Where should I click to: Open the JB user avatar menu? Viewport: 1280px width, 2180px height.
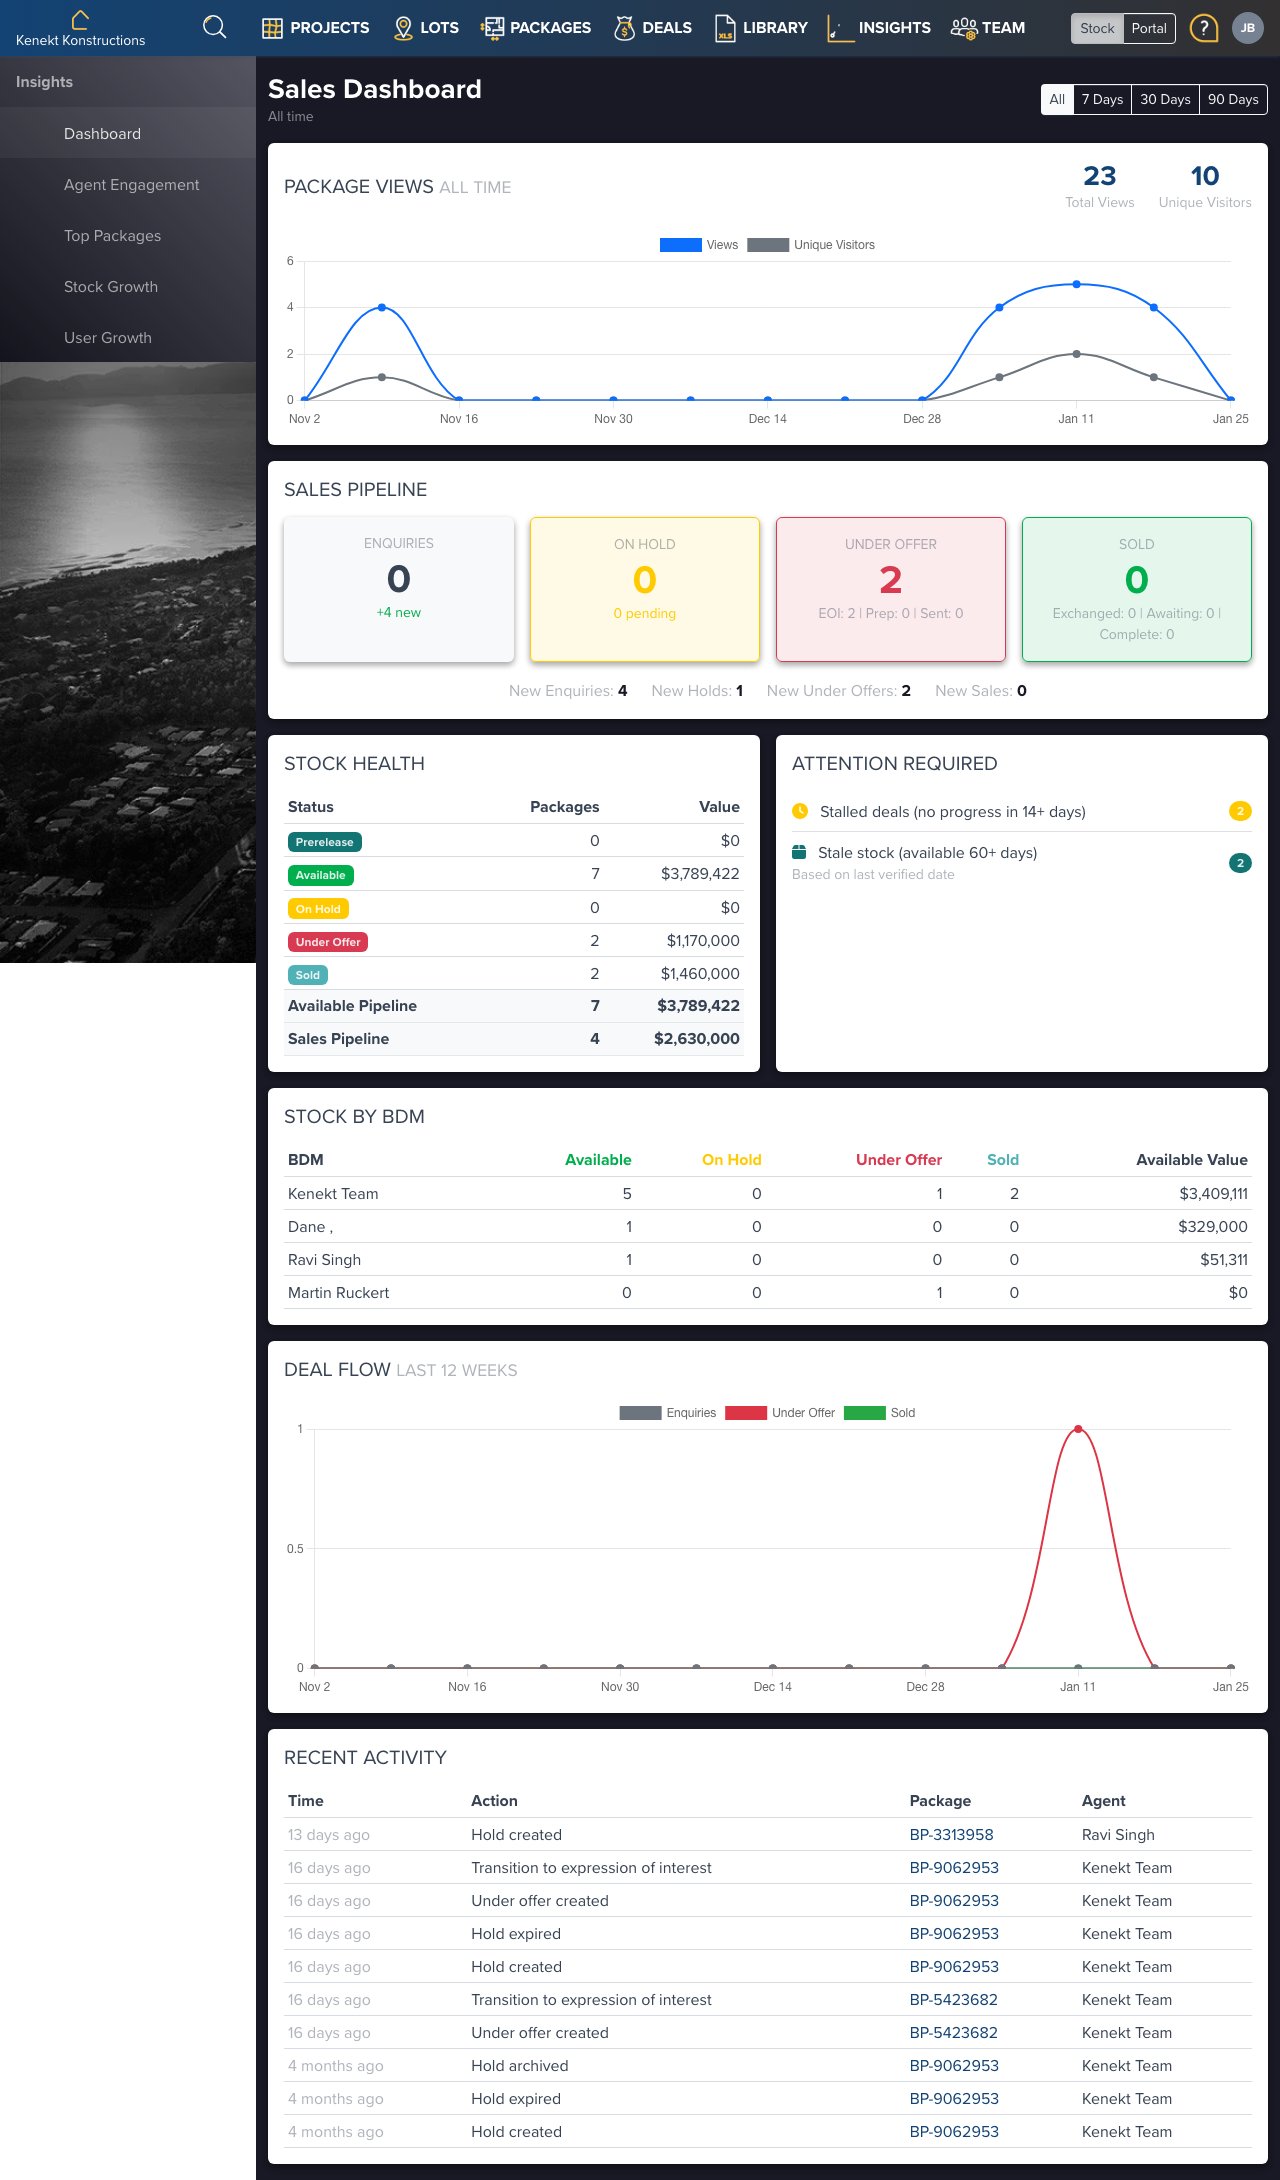coord(1248,28)
